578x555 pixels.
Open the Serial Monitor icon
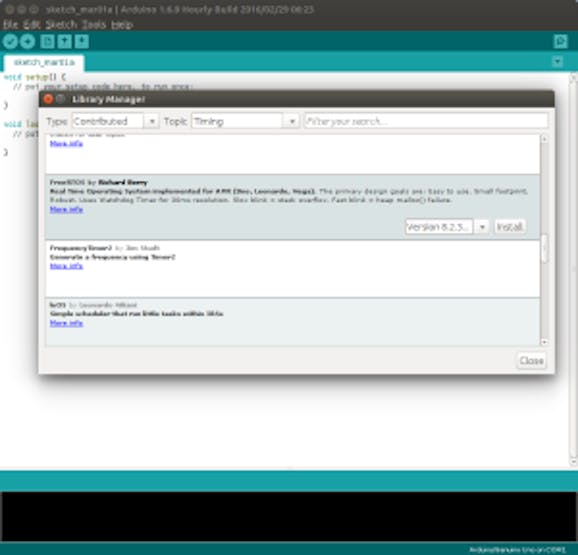point(561,41)
